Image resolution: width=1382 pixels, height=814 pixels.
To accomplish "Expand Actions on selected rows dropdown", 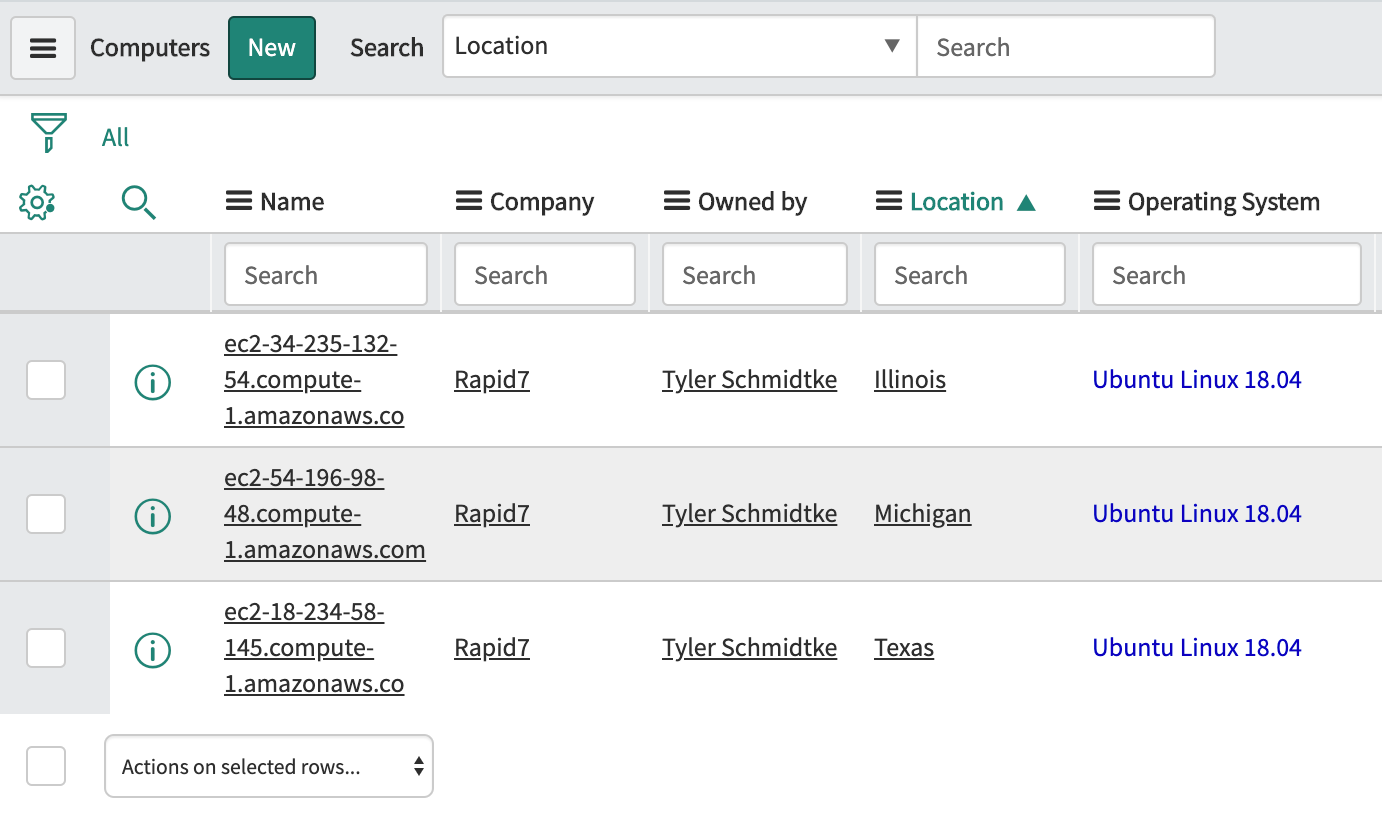I will (x=269, y=767).
